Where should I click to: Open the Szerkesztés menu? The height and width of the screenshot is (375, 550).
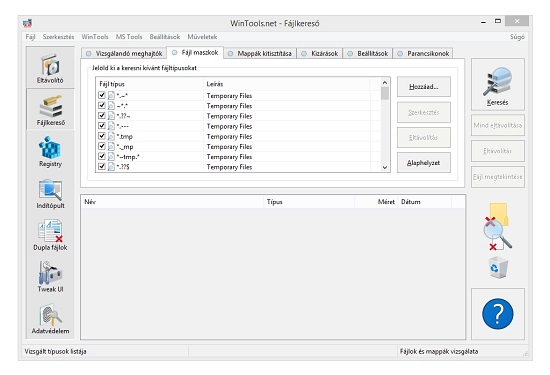pos(58,37)
